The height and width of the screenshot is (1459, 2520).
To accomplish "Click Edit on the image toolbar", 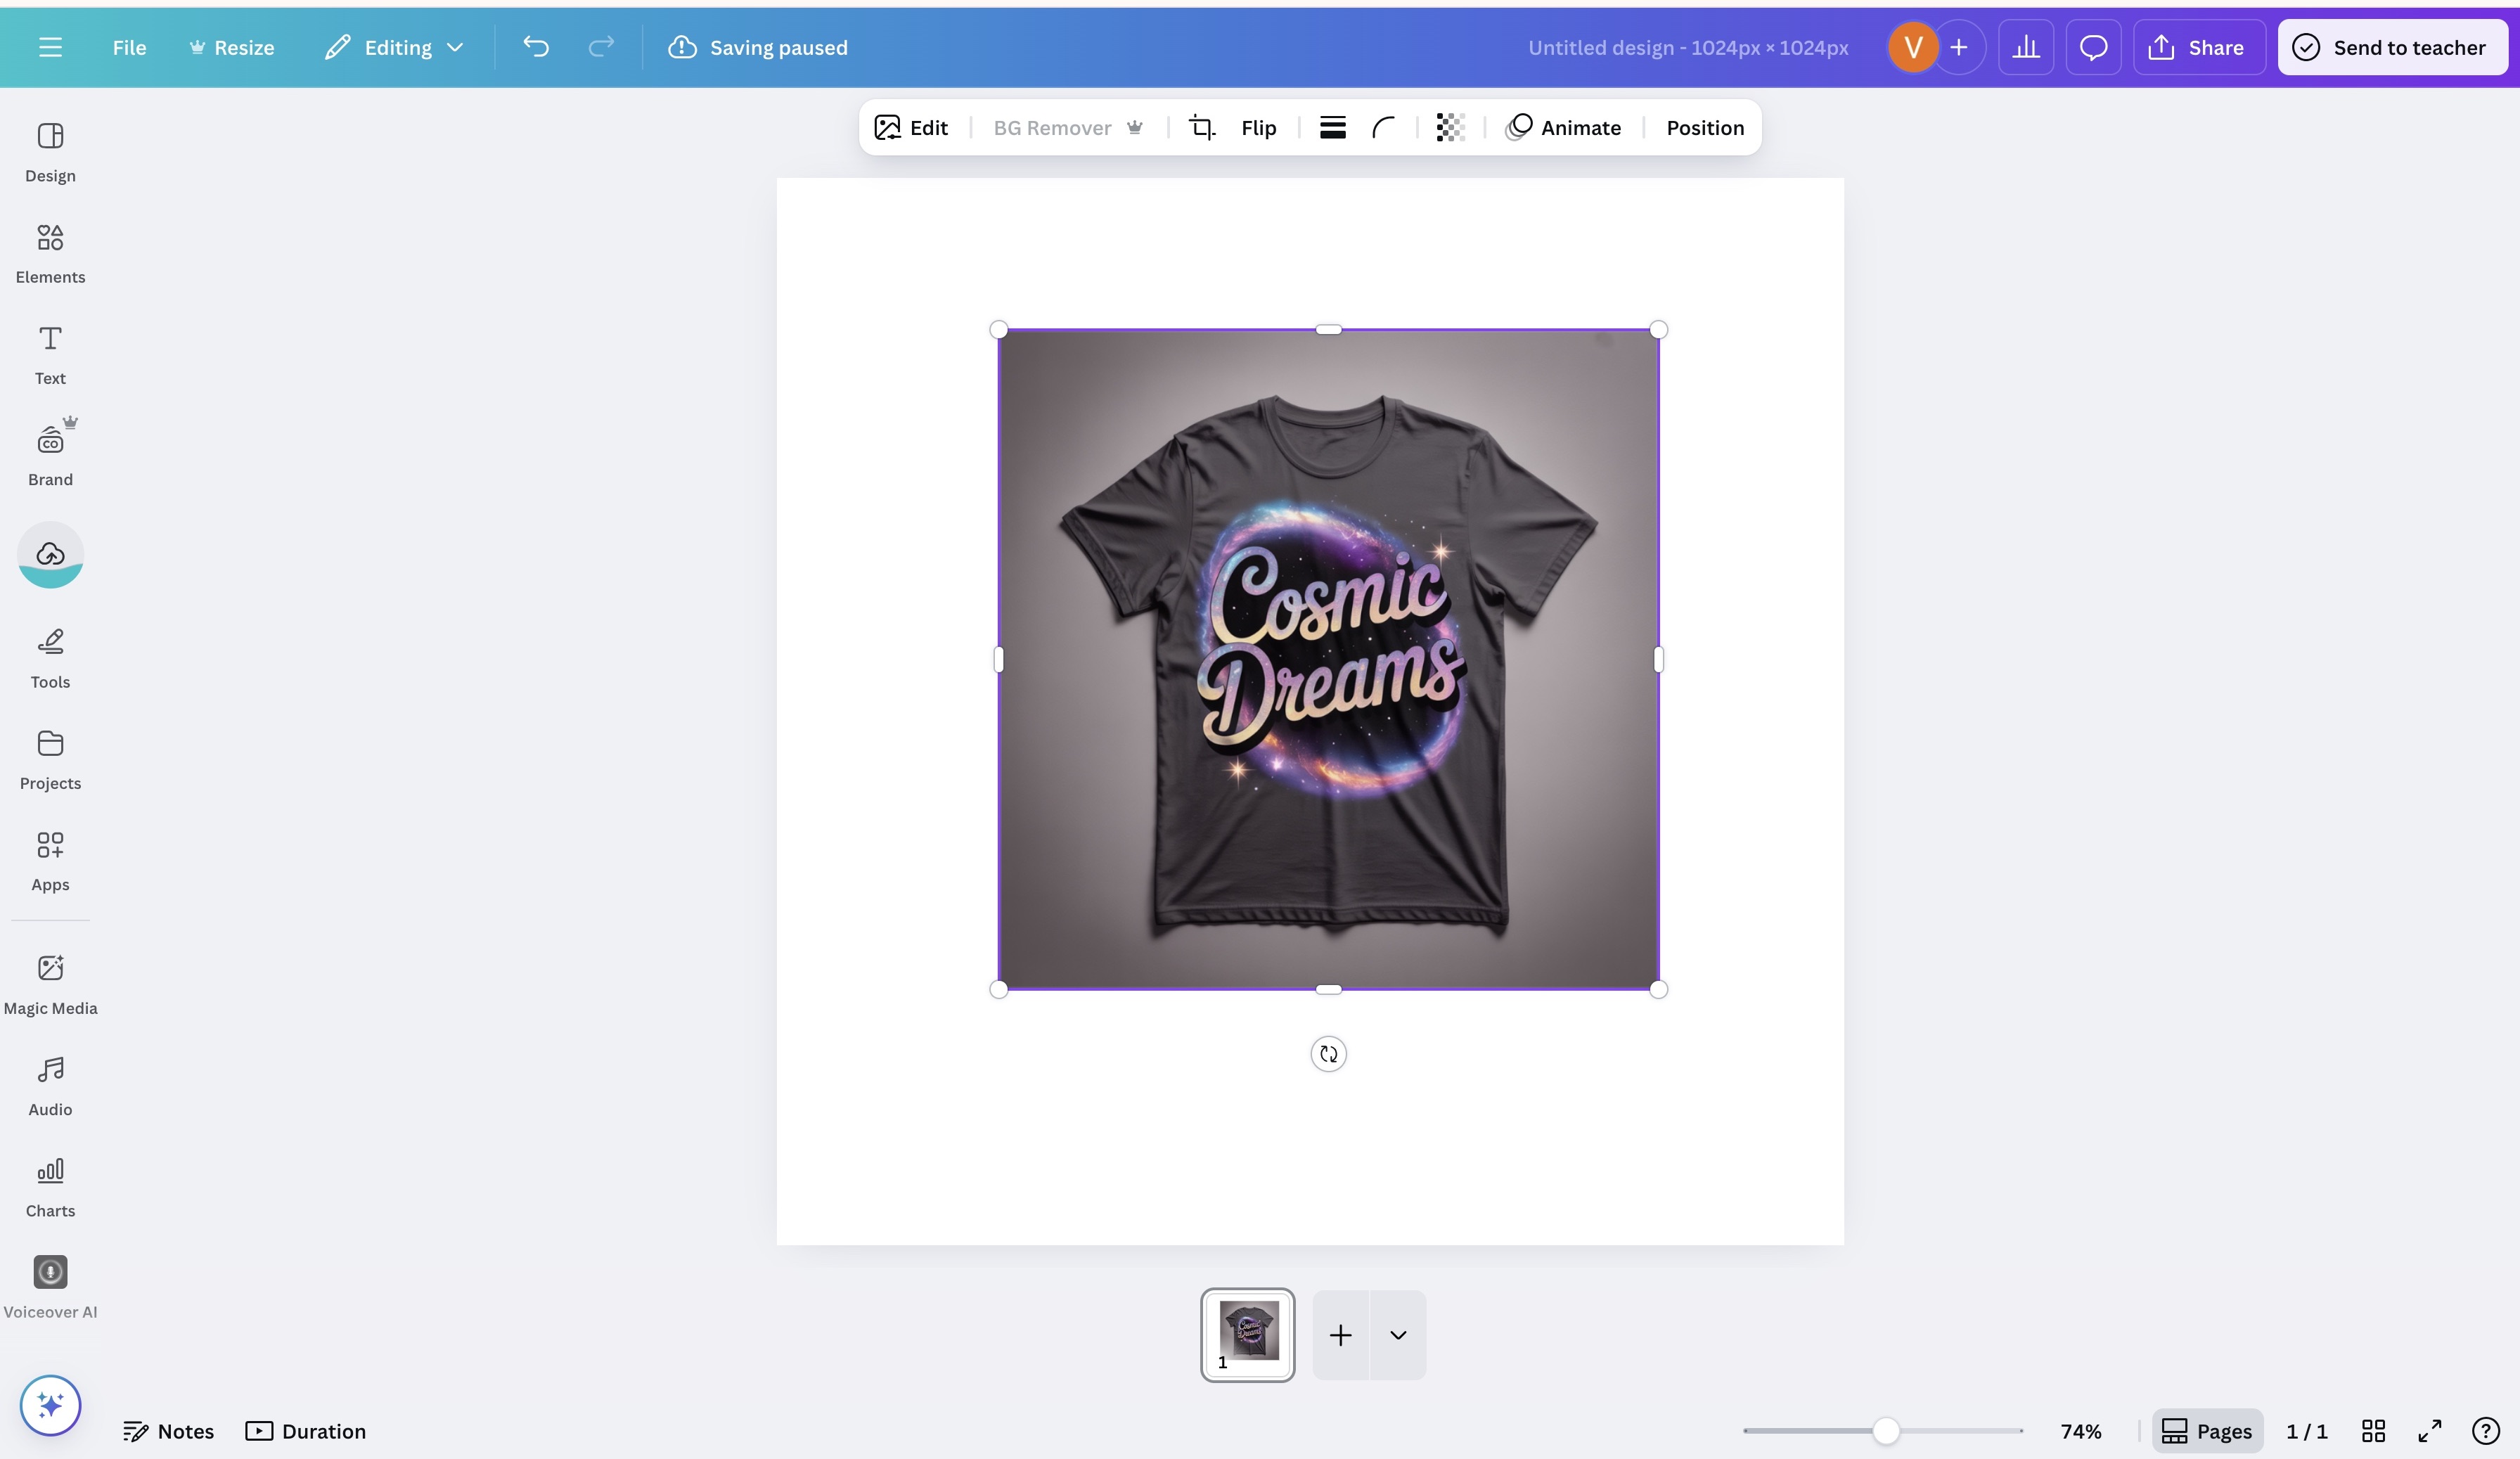I will pos(911,127).
